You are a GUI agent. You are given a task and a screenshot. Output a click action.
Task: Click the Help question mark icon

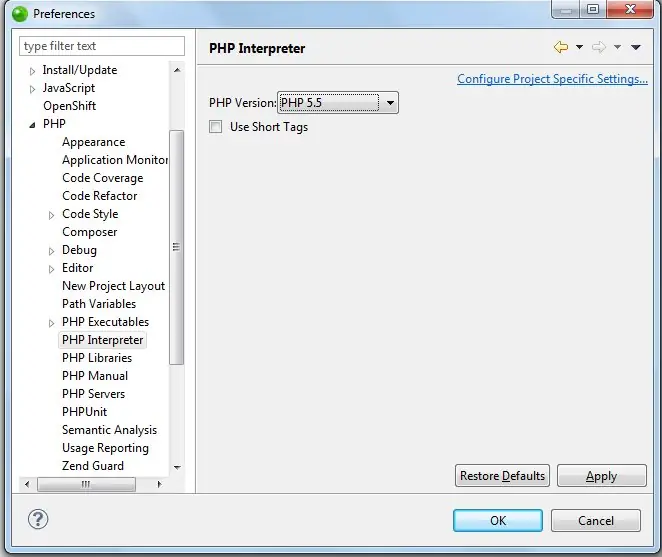tap(38, 519)
